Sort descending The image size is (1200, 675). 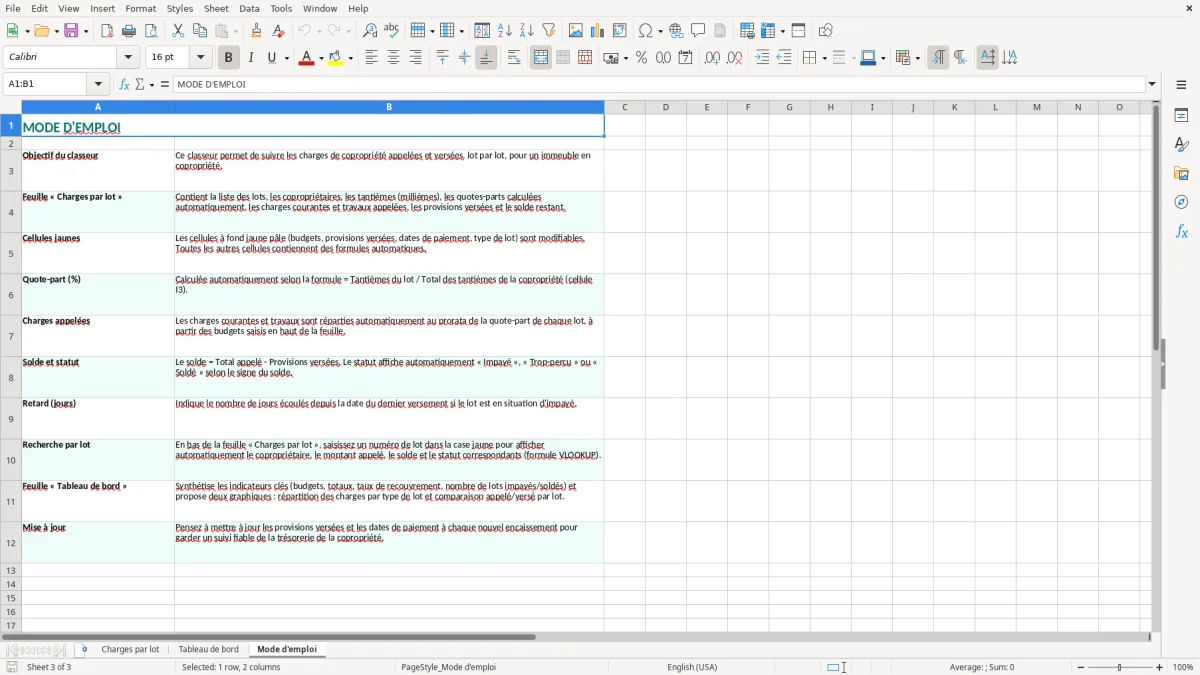tap(527, 31)
